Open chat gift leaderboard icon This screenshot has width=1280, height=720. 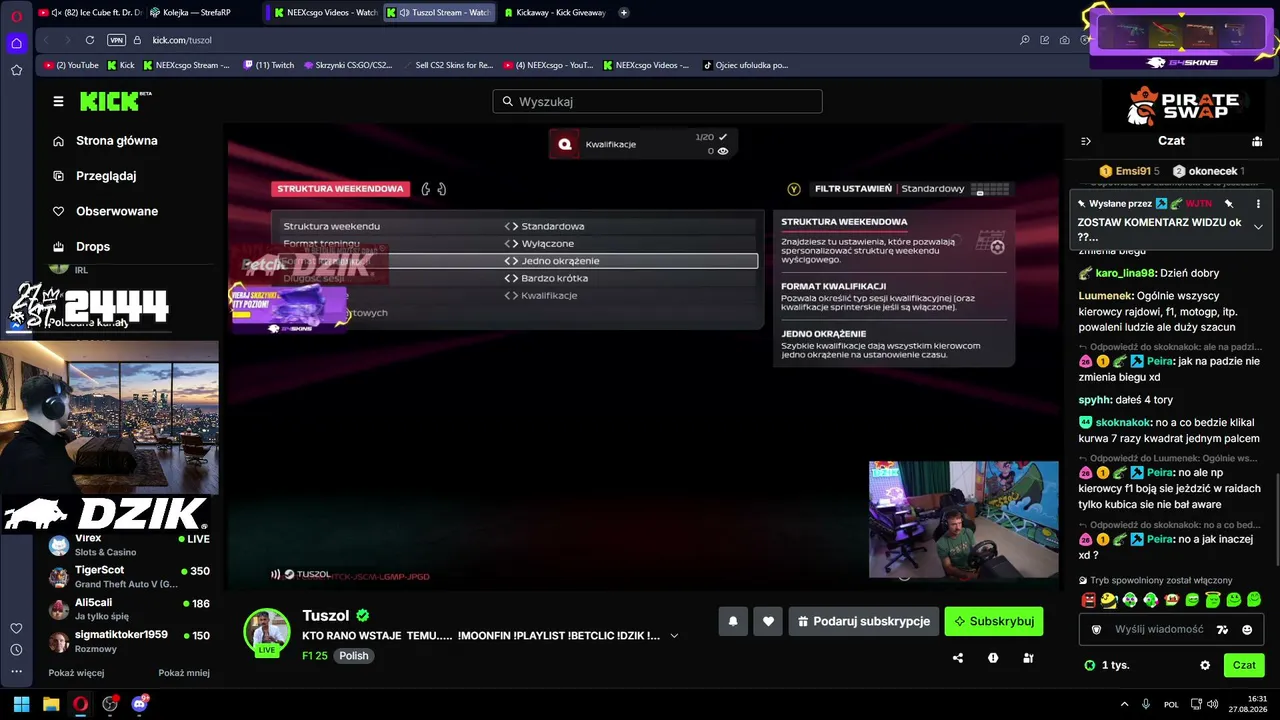click(1255, 141)
